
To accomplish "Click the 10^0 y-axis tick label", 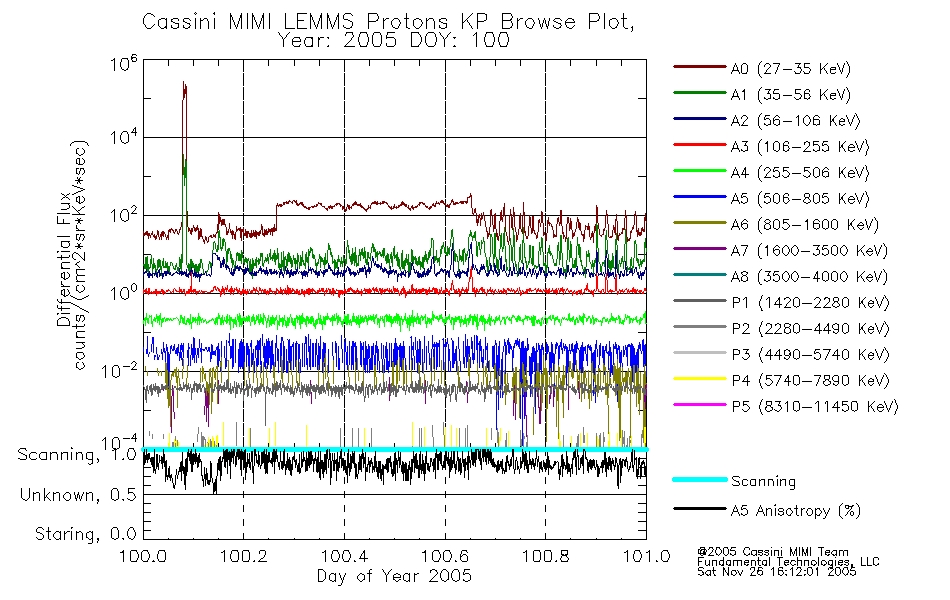I will coord(124,293).
